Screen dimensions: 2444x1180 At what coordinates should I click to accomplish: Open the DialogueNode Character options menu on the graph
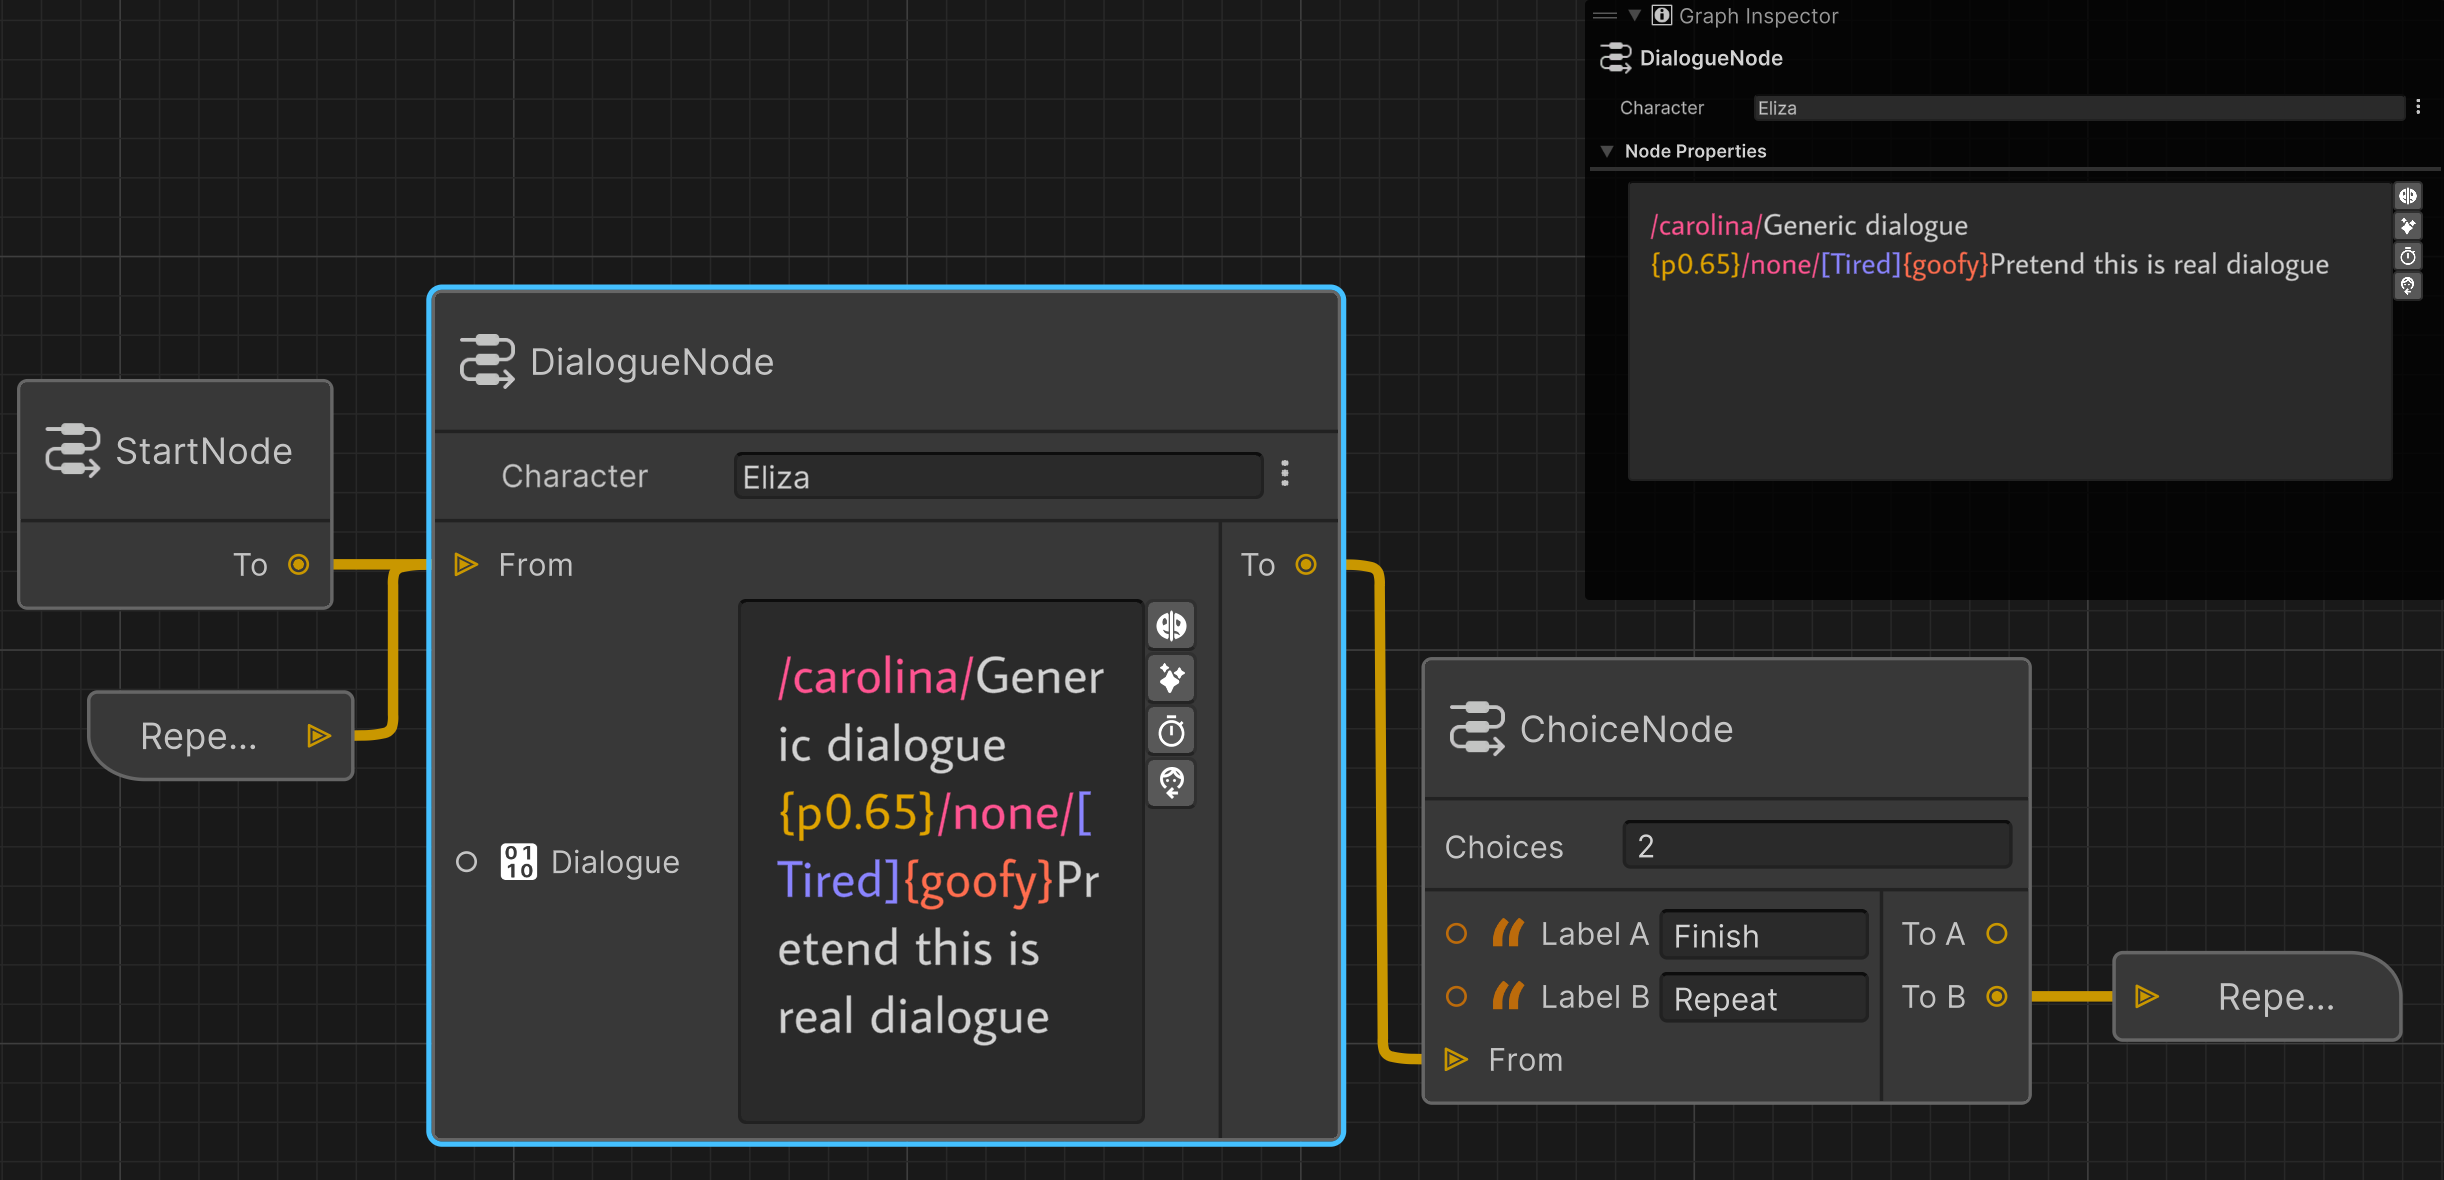pyautogui.click(x=1285, y=473)
